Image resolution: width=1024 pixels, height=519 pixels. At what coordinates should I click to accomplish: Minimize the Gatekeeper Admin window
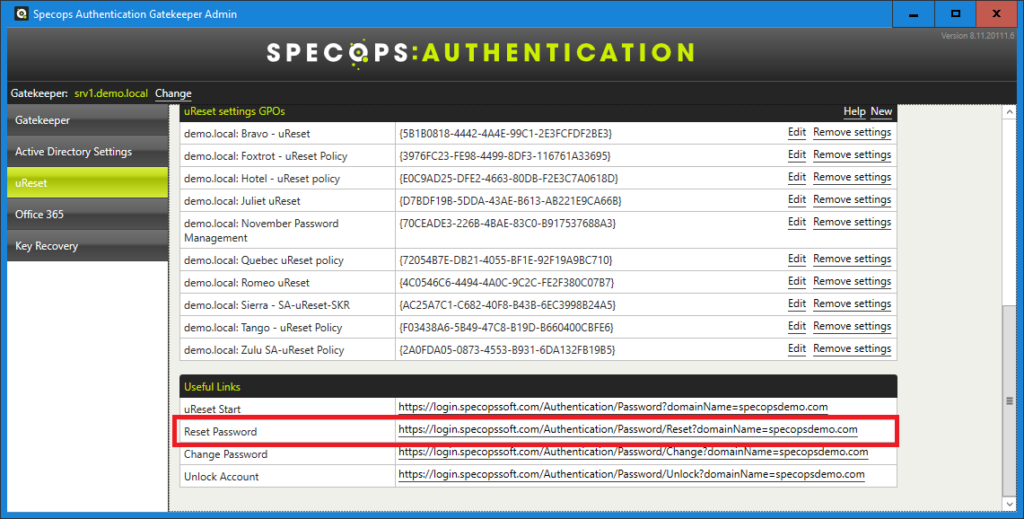[x=914, y=14]
